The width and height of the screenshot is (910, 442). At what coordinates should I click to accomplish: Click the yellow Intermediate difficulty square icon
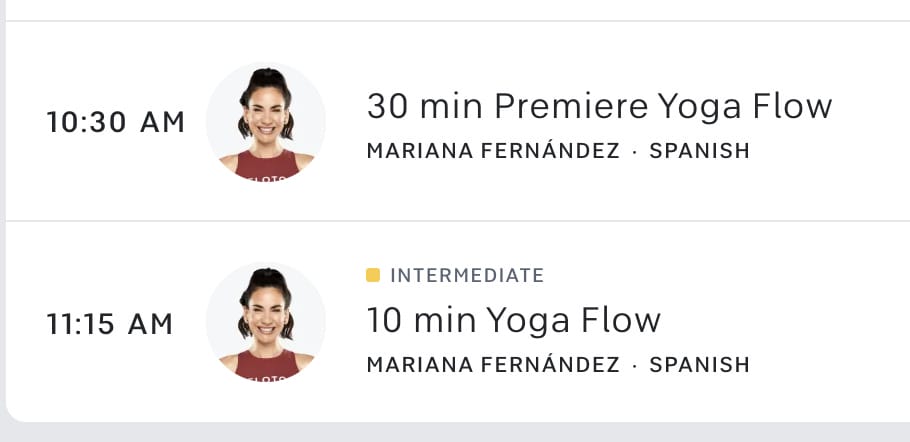tap(373, 275)
